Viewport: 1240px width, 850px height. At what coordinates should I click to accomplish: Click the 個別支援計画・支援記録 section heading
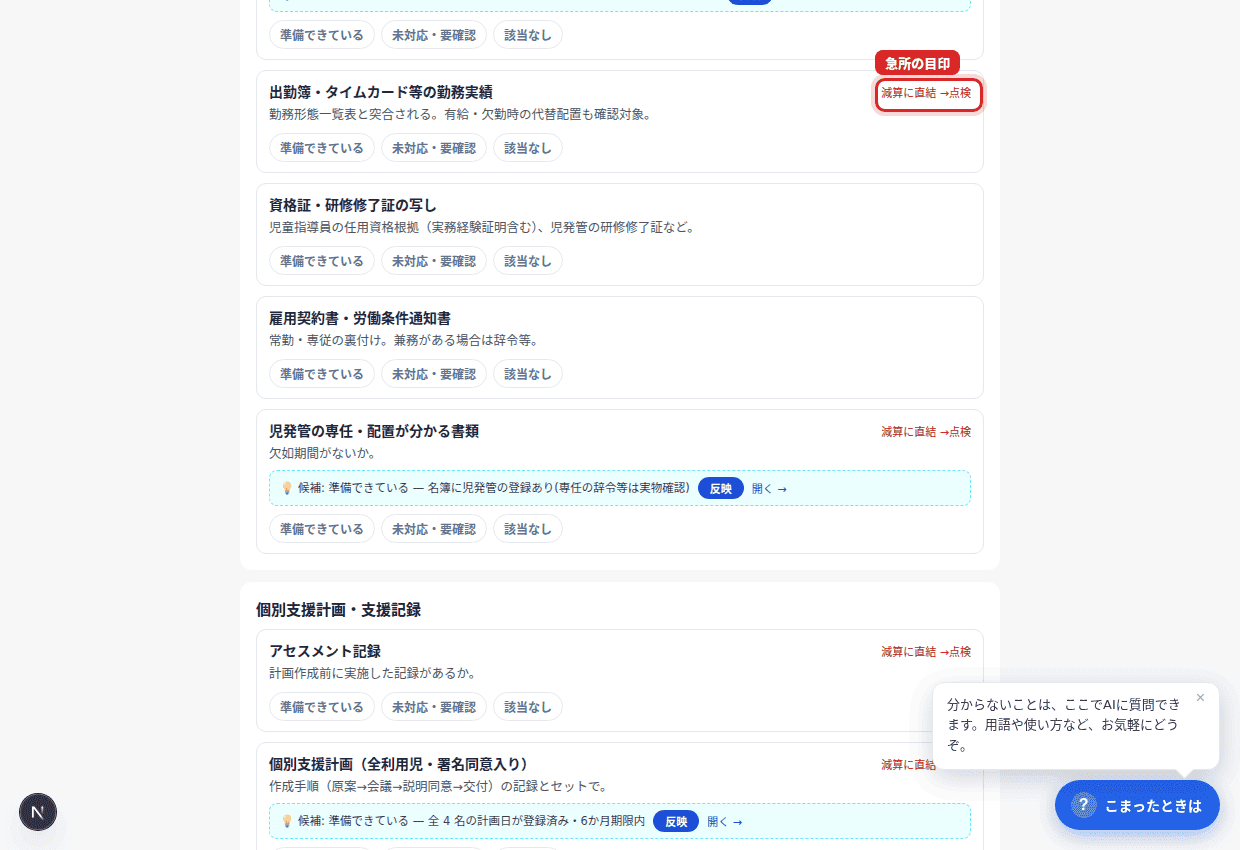(x=338, y=610)
